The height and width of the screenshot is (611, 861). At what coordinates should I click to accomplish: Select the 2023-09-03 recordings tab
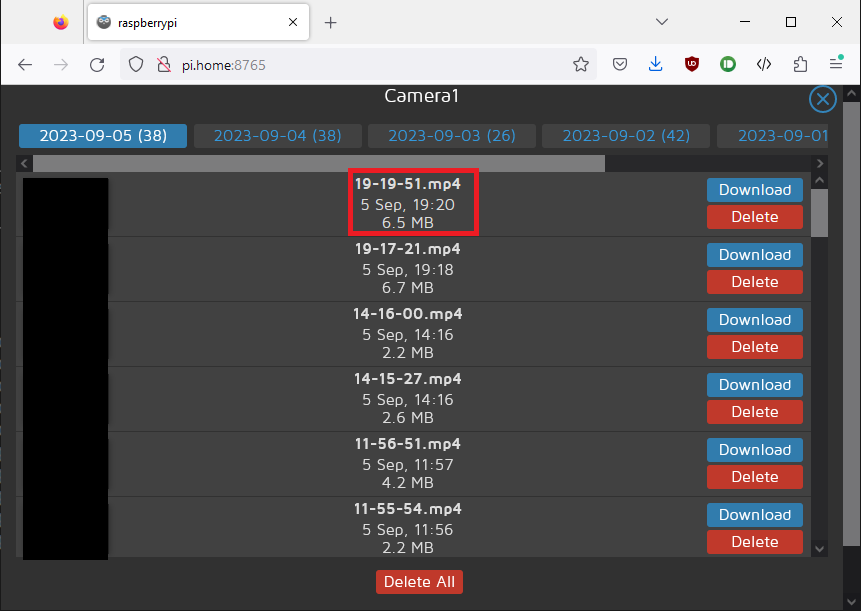coord(451,136)
